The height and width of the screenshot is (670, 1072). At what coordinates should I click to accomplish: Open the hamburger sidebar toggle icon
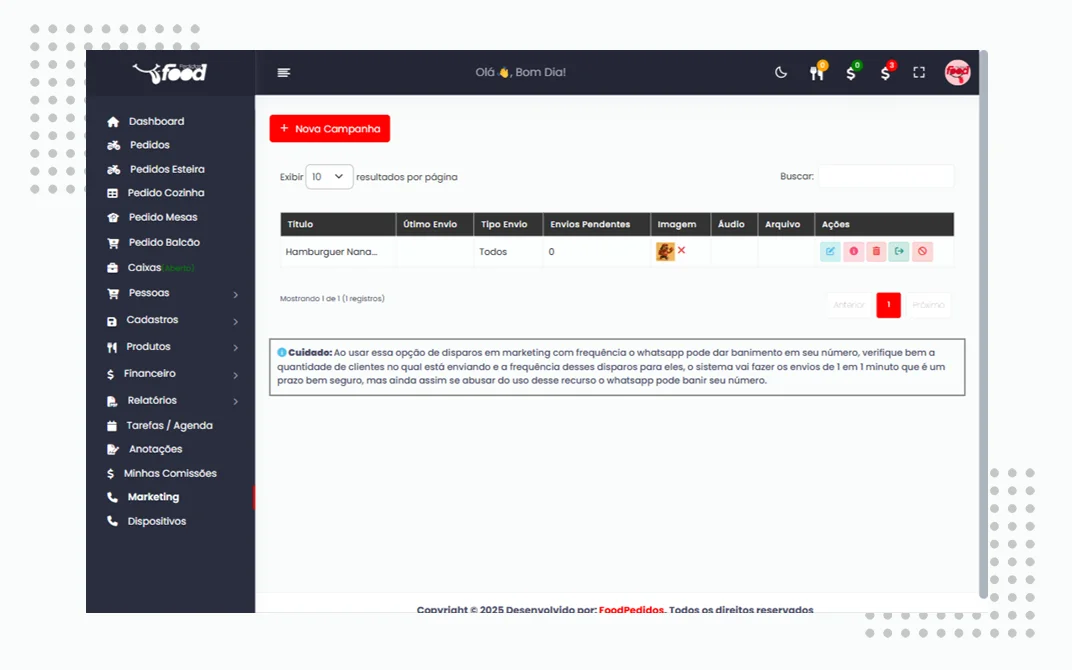point(284,72)
